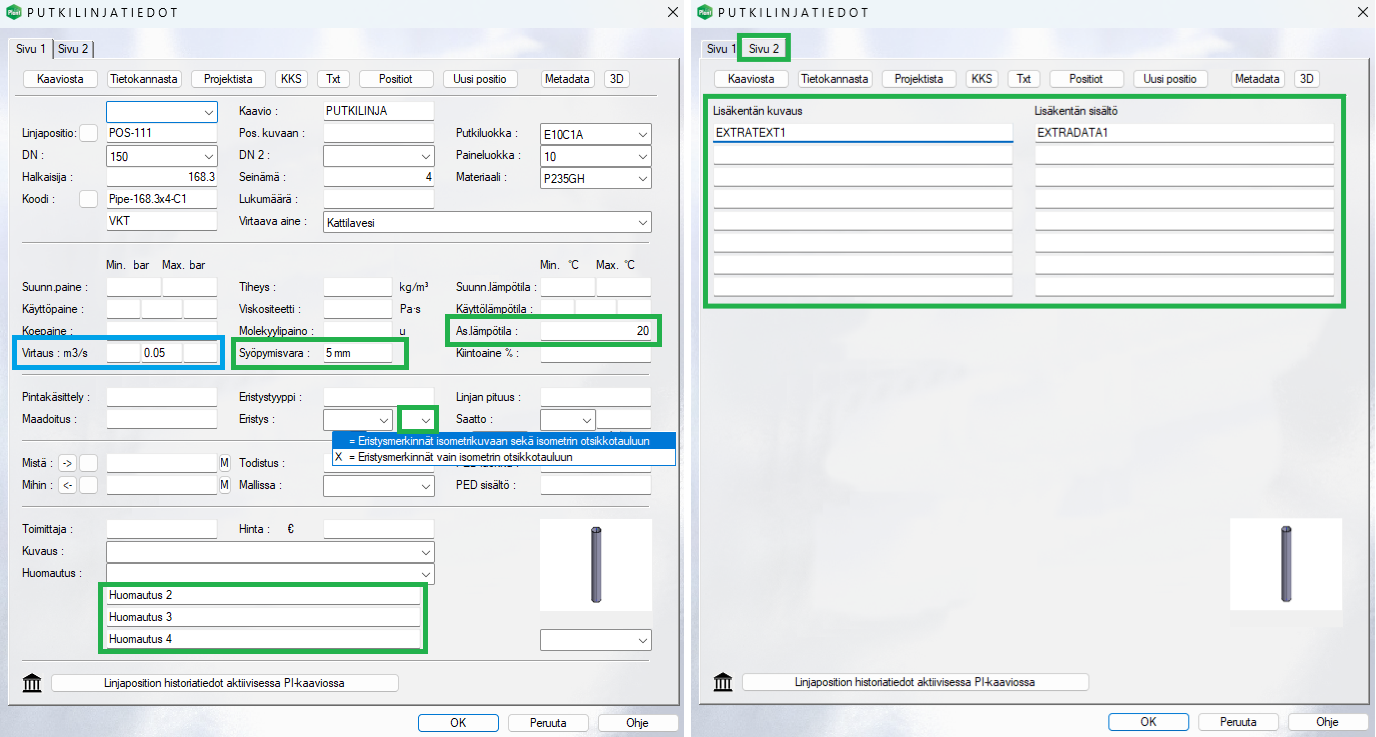Click the Toimittaja input field
This screenshot has width=1376, height=737.
point(161,529)
